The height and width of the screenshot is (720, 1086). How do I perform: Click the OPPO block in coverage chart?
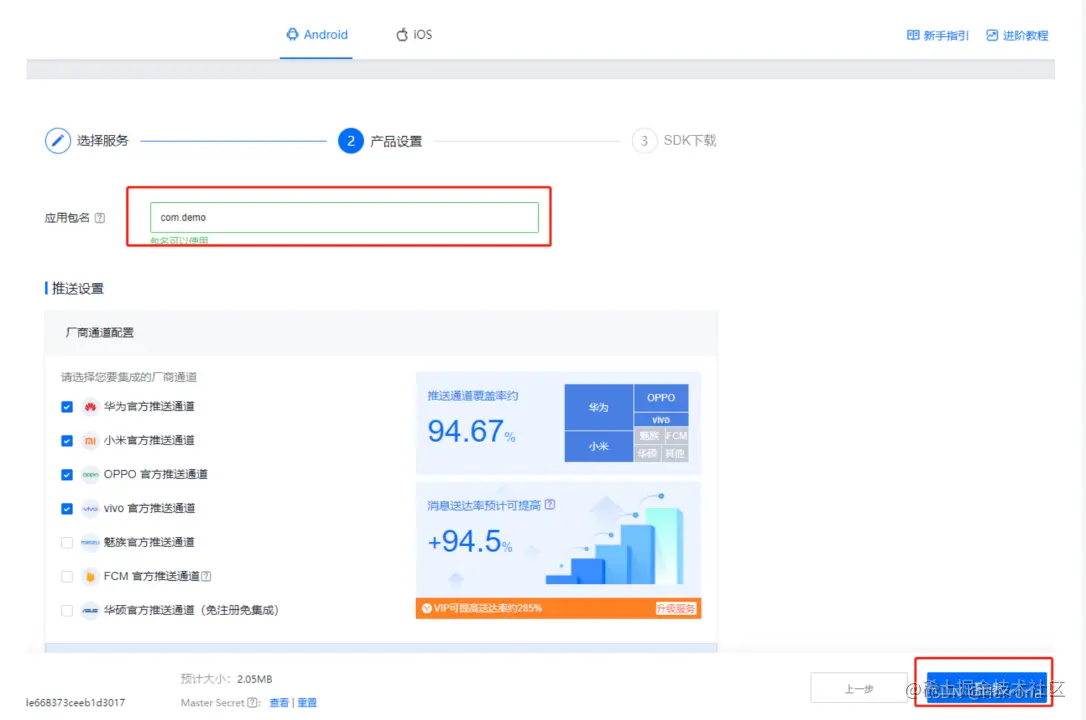point(661,398)
